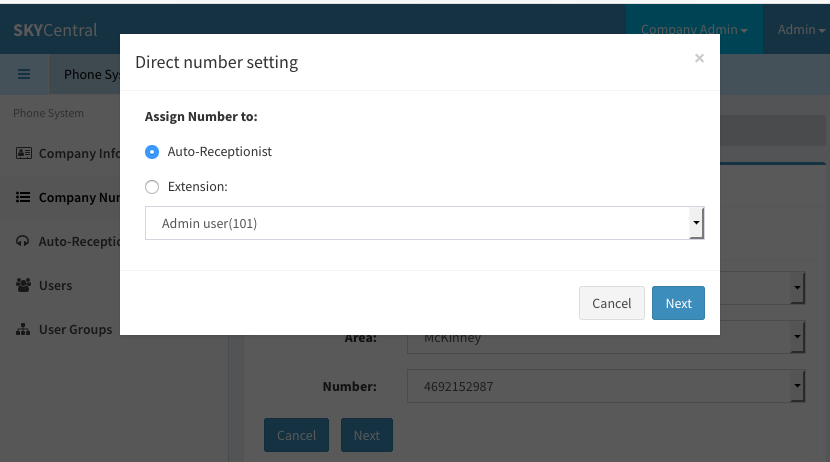Click the Company Info card icon
Viewport: 830px width, 462px height.
[23, 153]
